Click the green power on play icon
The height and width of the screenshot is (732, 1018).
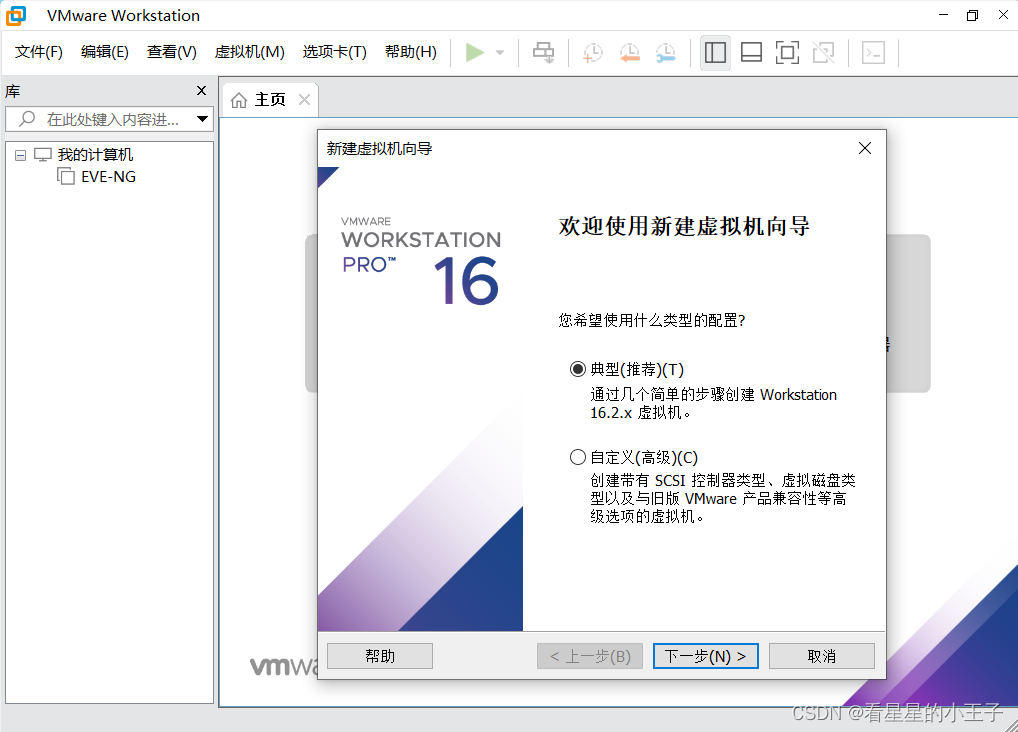click(x=475, y=52)
